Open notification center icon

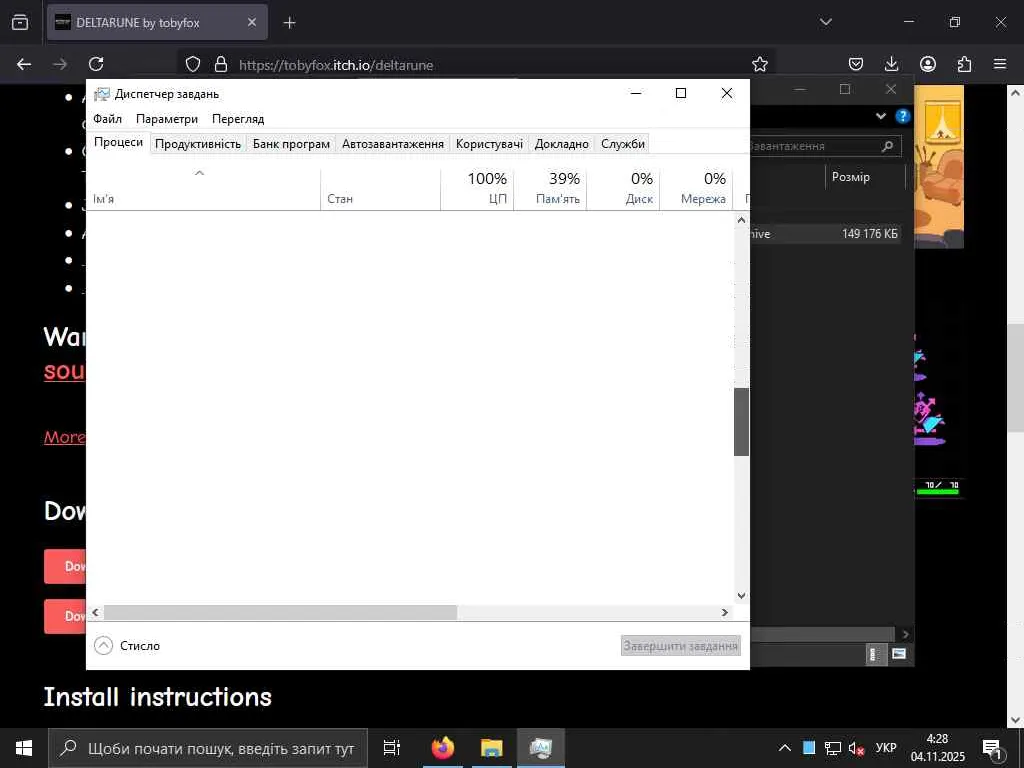(993, 748)
